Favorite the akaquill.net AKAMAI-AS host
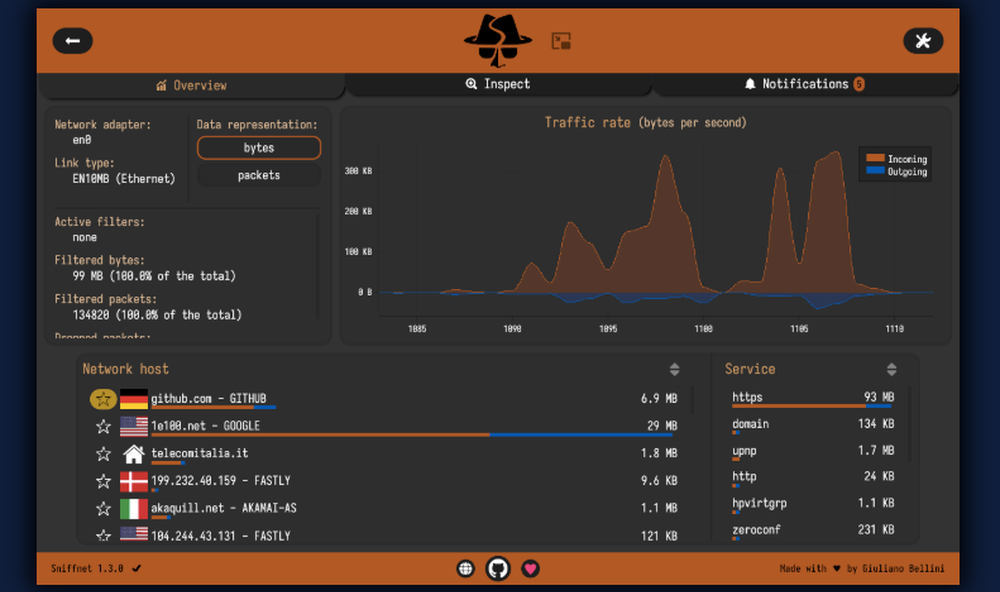 pos(103,508)
